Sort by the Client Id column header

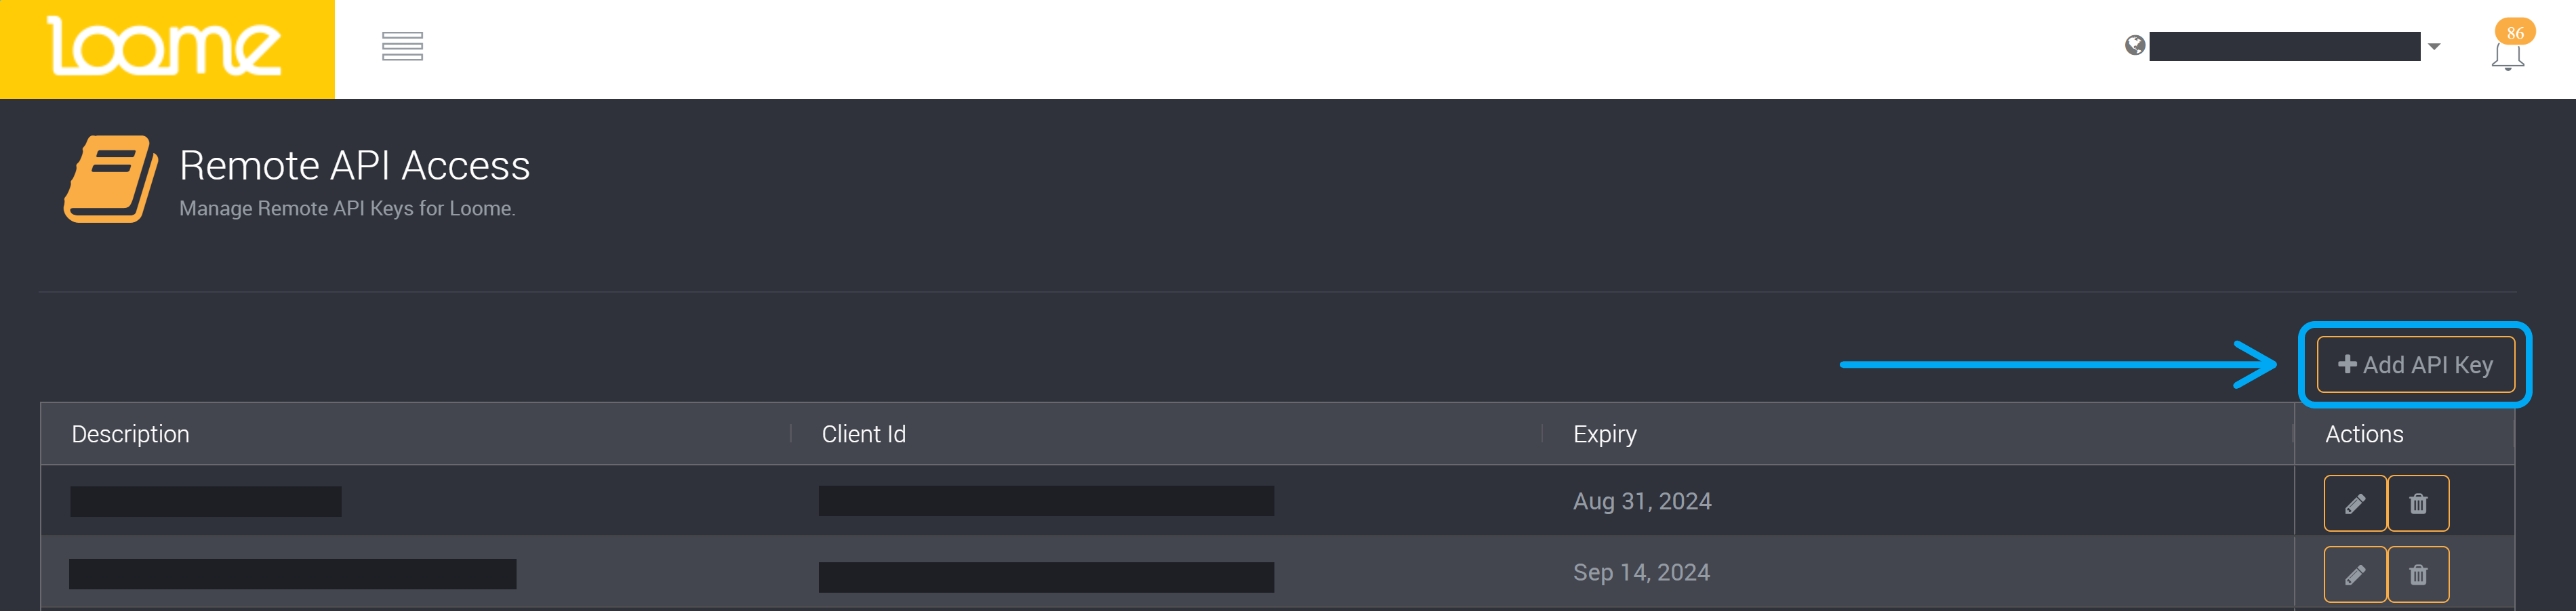tap(863, 434)
